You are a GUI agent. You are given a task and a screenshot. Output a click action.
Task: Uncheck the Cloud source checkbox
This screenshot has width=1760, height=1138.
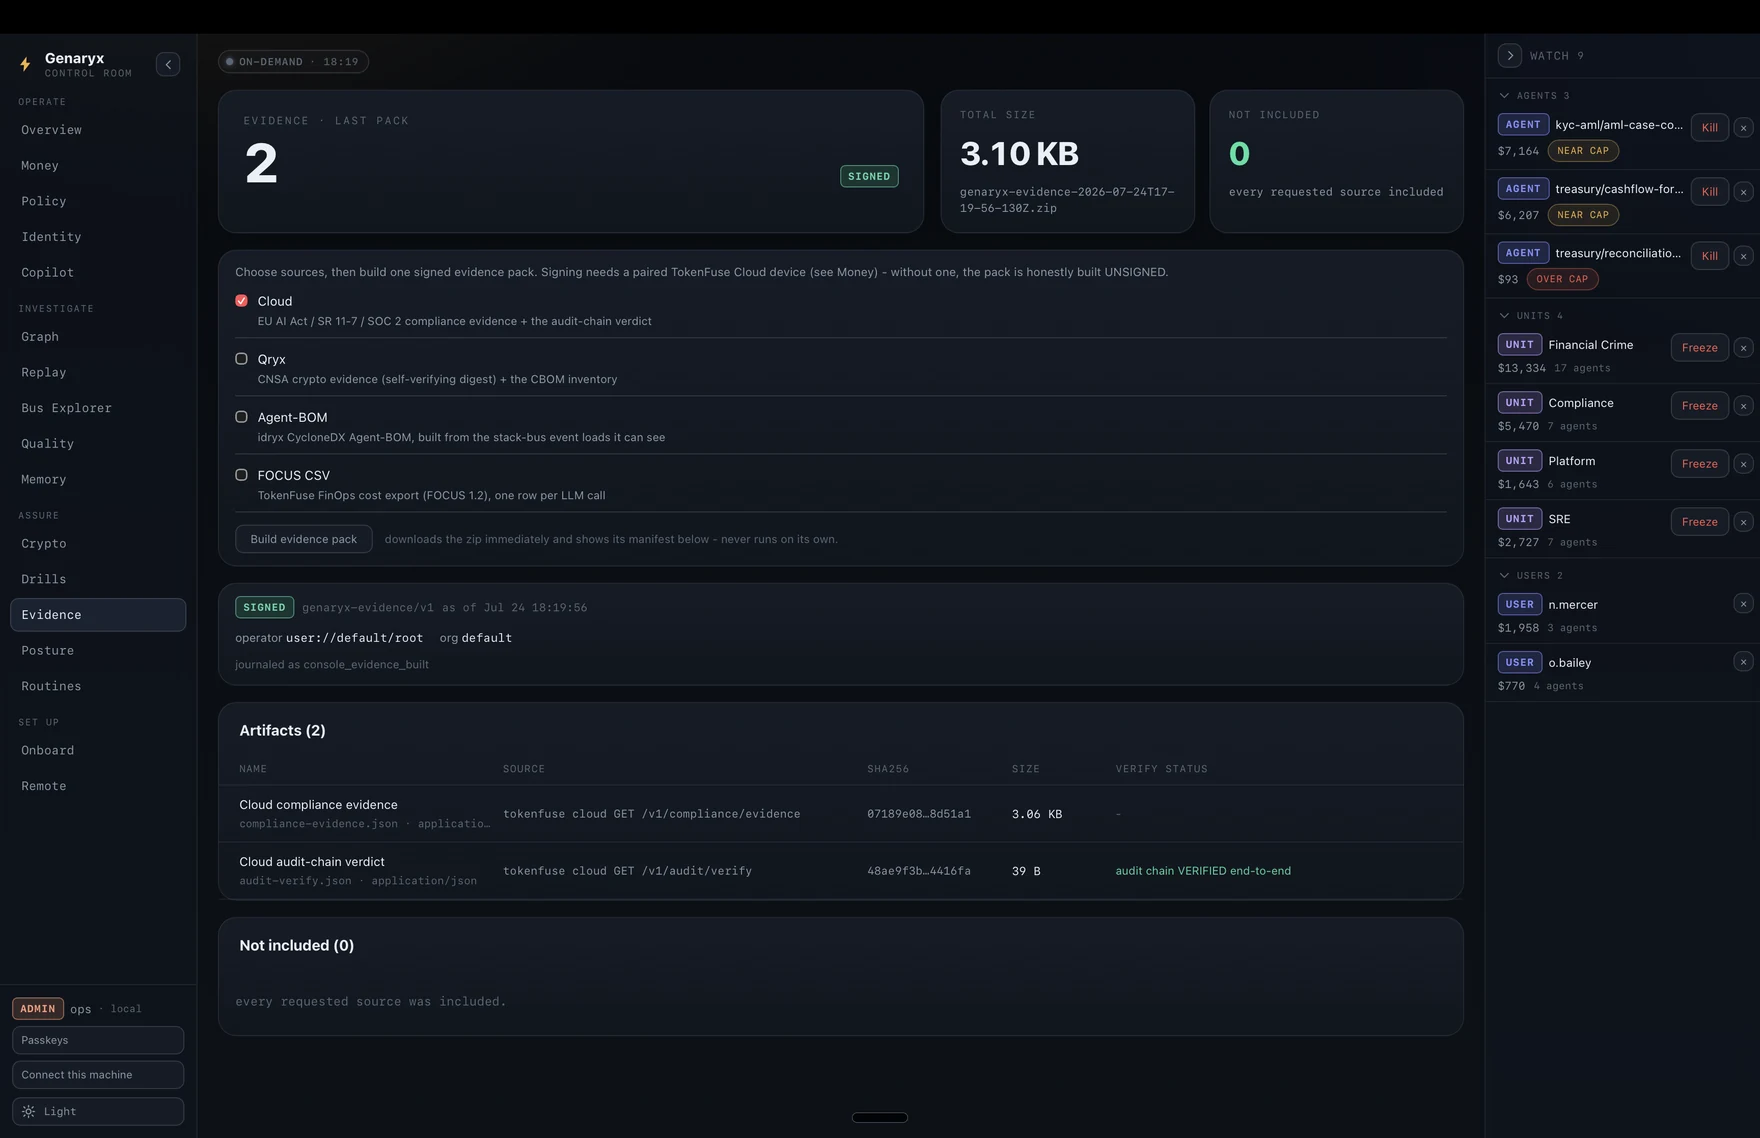pyautogui.click(x=241, y=301)
